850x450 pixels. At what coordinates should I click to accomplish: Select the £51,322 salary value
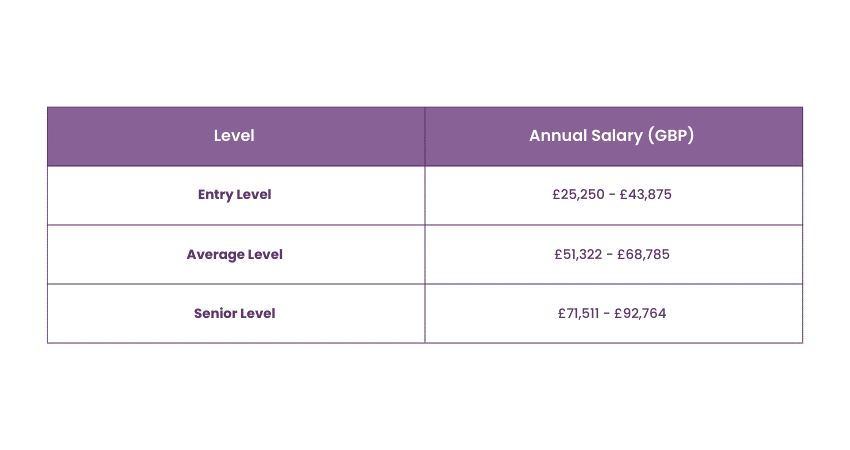[579, 254]
